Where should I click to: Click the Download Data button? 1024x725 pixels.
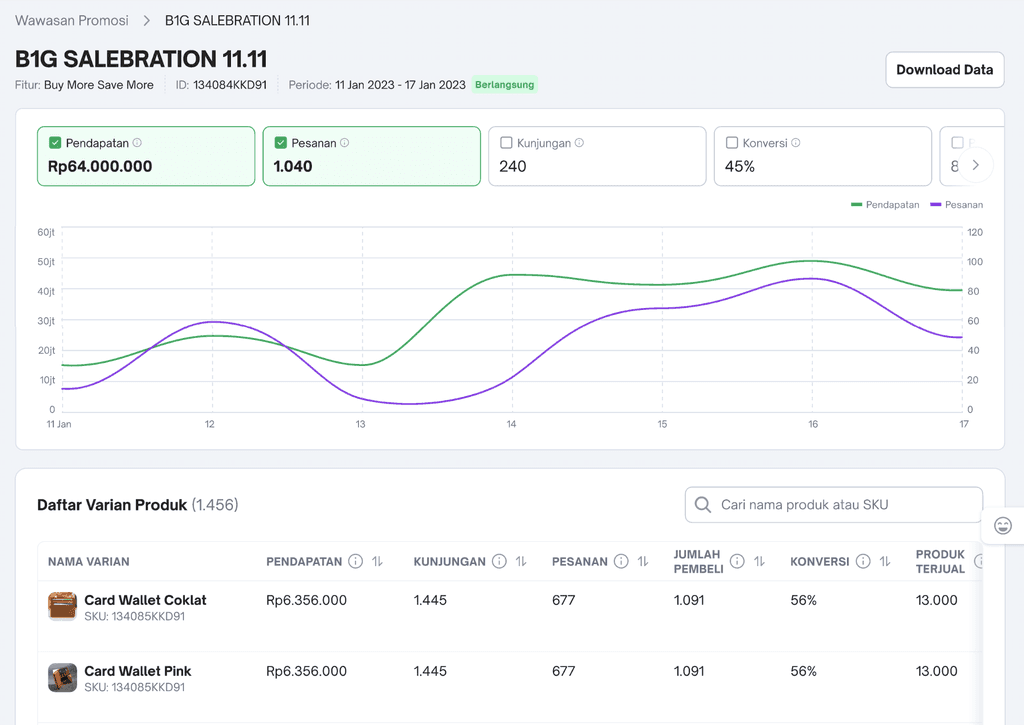click(944, 70)
